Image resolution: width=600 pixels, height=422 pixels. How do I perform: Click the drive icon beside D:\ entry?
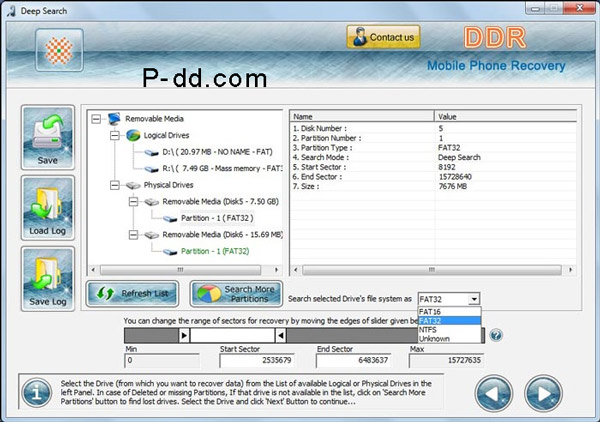tap(152, 152)
